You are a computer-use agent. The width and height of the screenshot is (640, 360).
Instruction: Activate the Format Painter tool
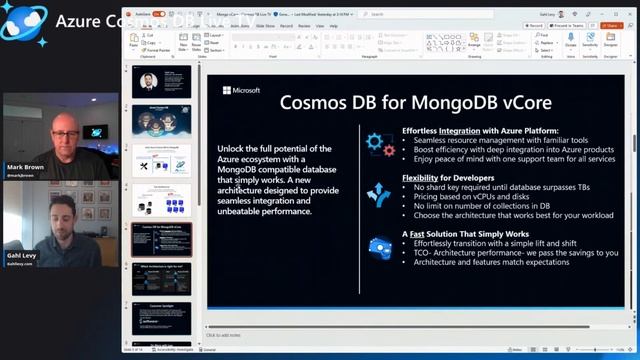coord(156,50)
